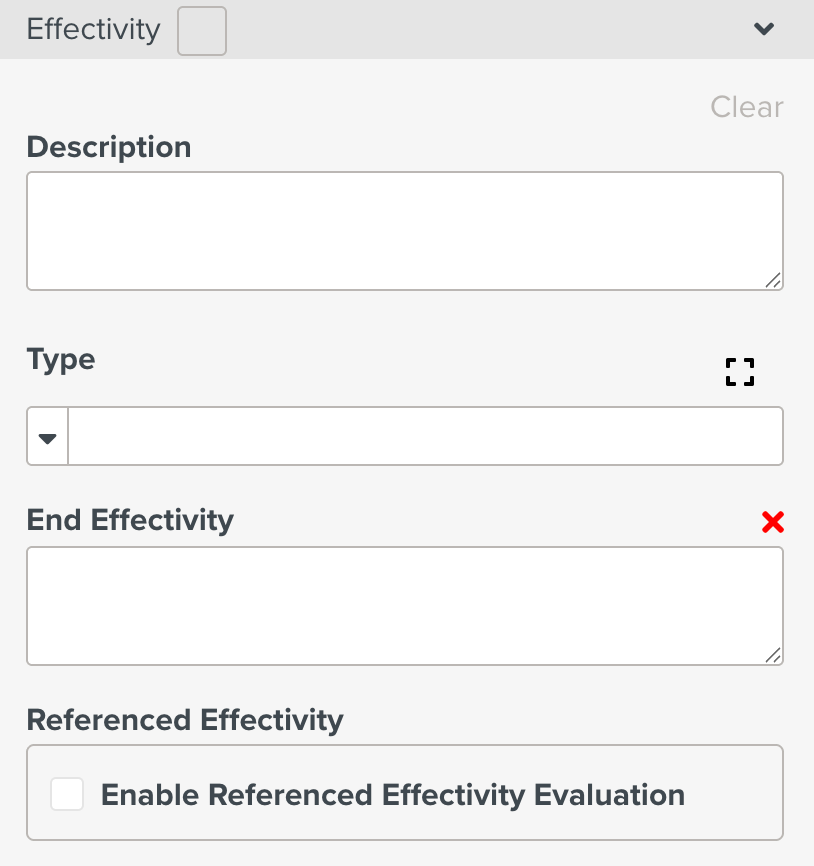Viewport: 814px width, 866px height.
Task: Open the Type combo box list
Action: click(x=46, y=436)
